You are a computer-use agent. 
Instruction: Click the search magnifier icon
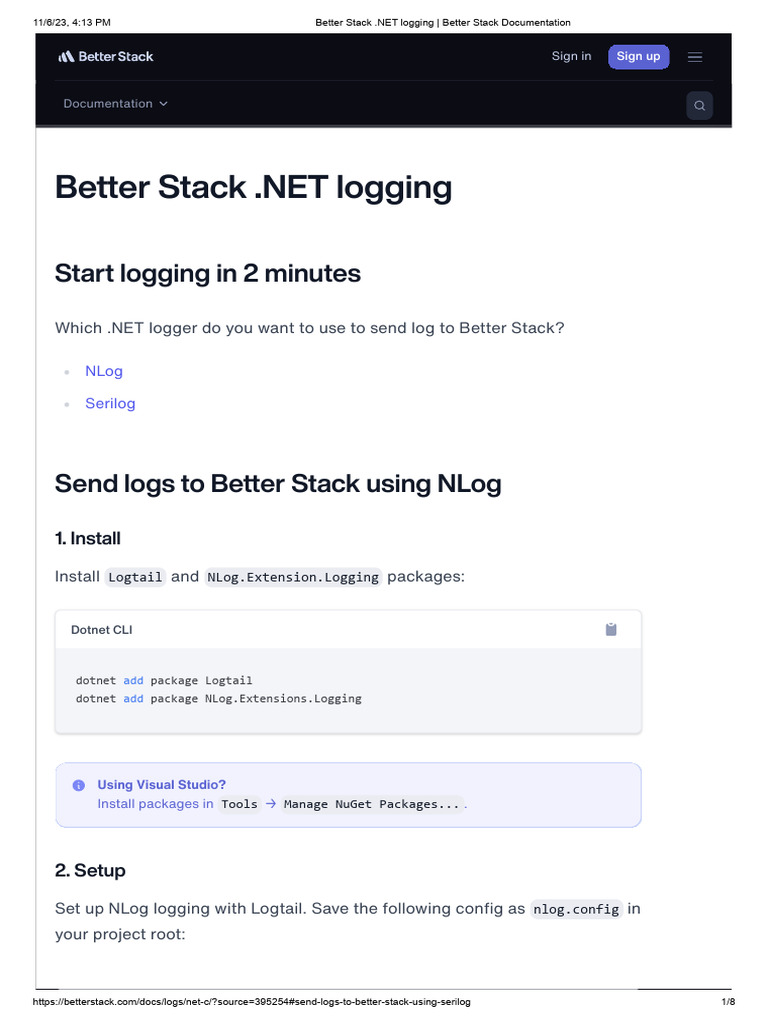(x=700, y=105)
